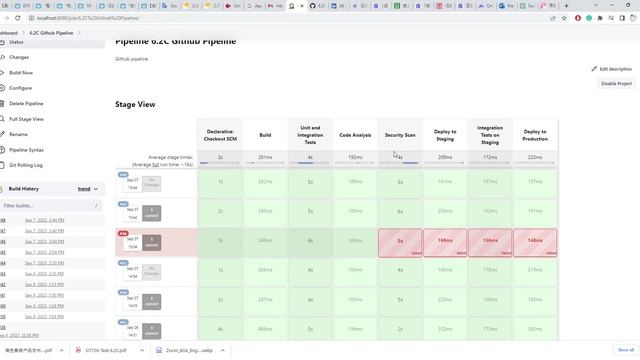Click the Full Stage View magnifier icon
This screenshot has width=640, height=360.
coord(2,119)
